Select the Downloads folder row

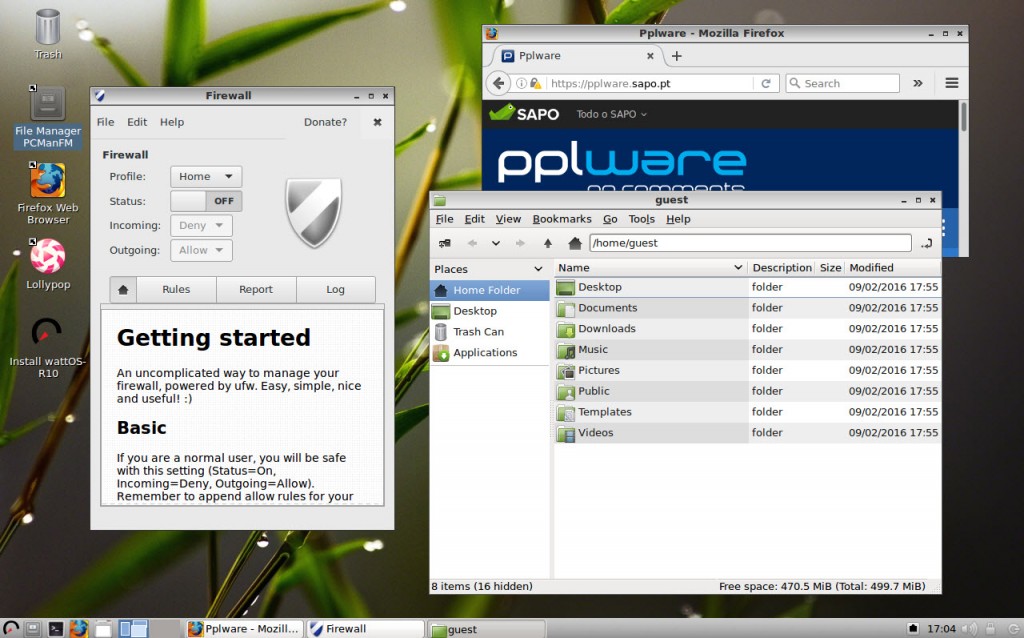point(748,328)
